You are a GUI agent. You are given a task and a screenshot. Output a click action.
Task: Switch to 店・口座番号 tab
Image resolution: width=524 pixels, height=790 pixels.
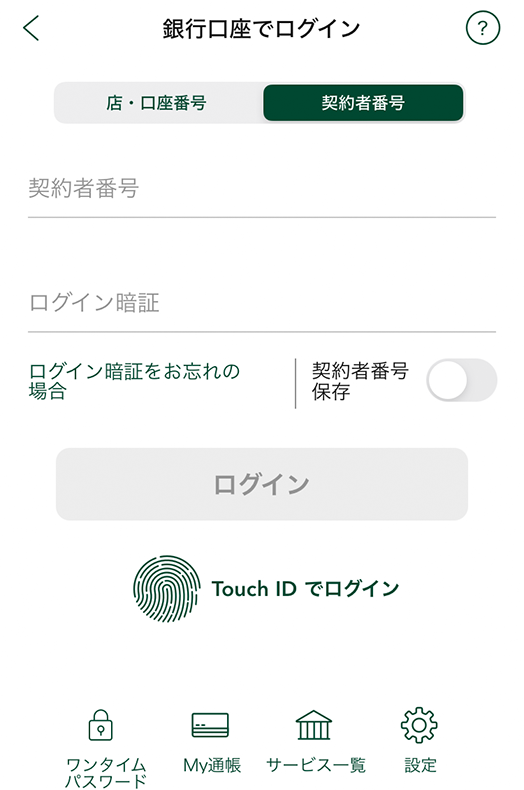coord(157,103)
